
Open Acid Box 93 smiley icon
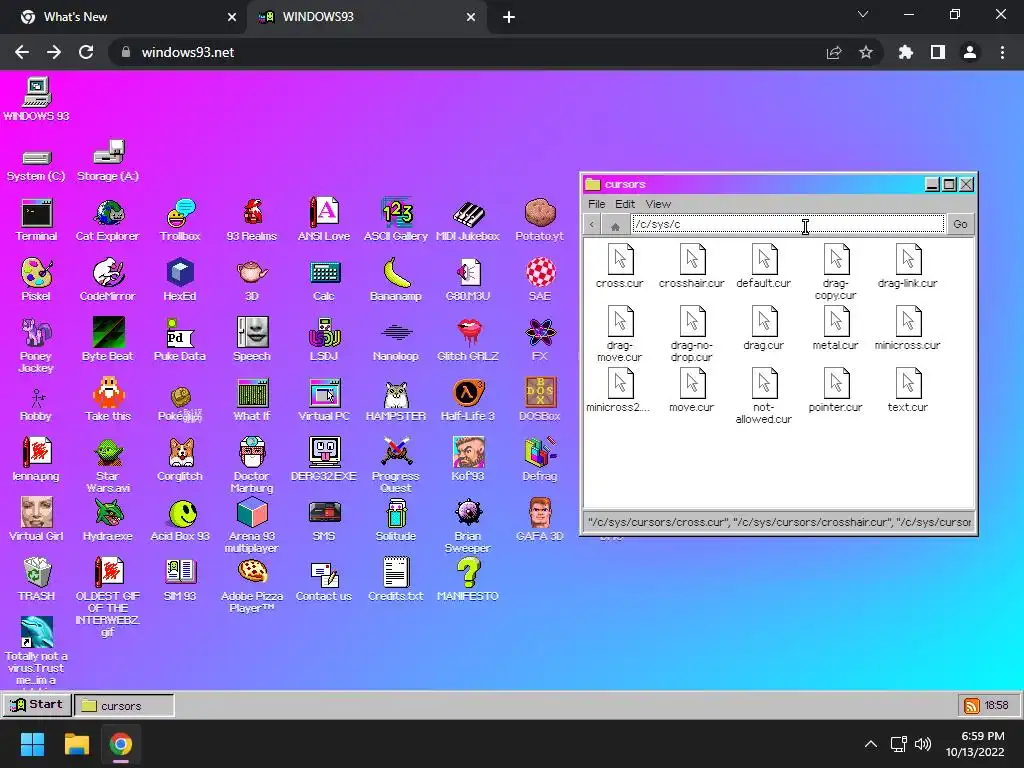180,520
